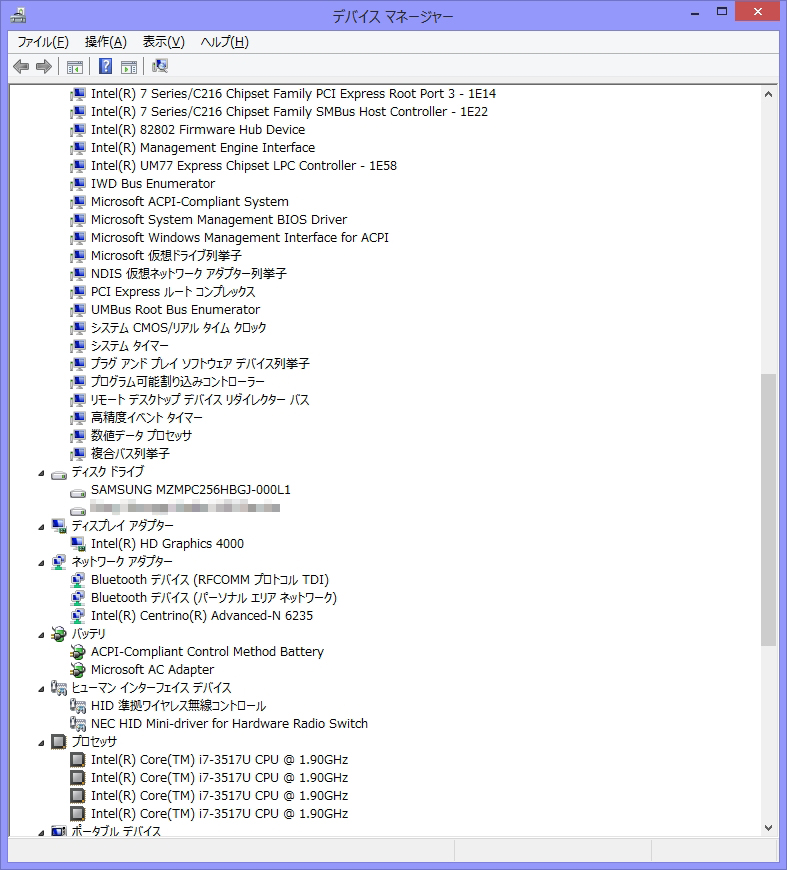Image resolution: width=787 pixels, height=870 pixels.
Task: Click the プロセッサ category icon
Action: point(58,742)
